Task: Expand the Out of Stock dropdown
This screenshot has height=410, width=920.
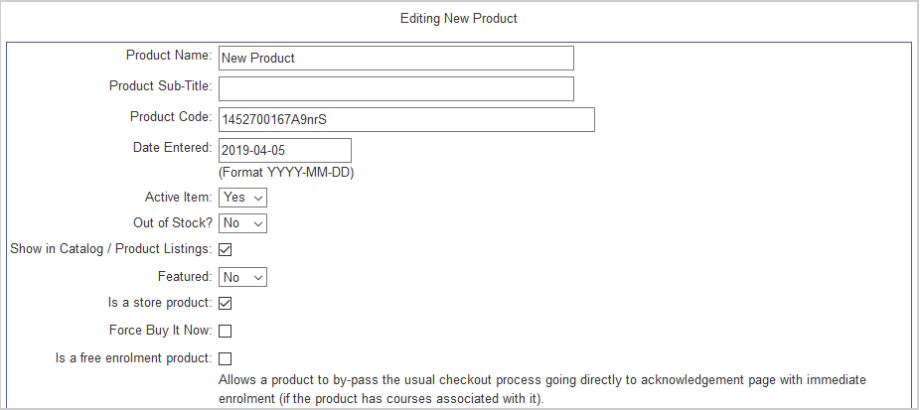Action: 243,223
